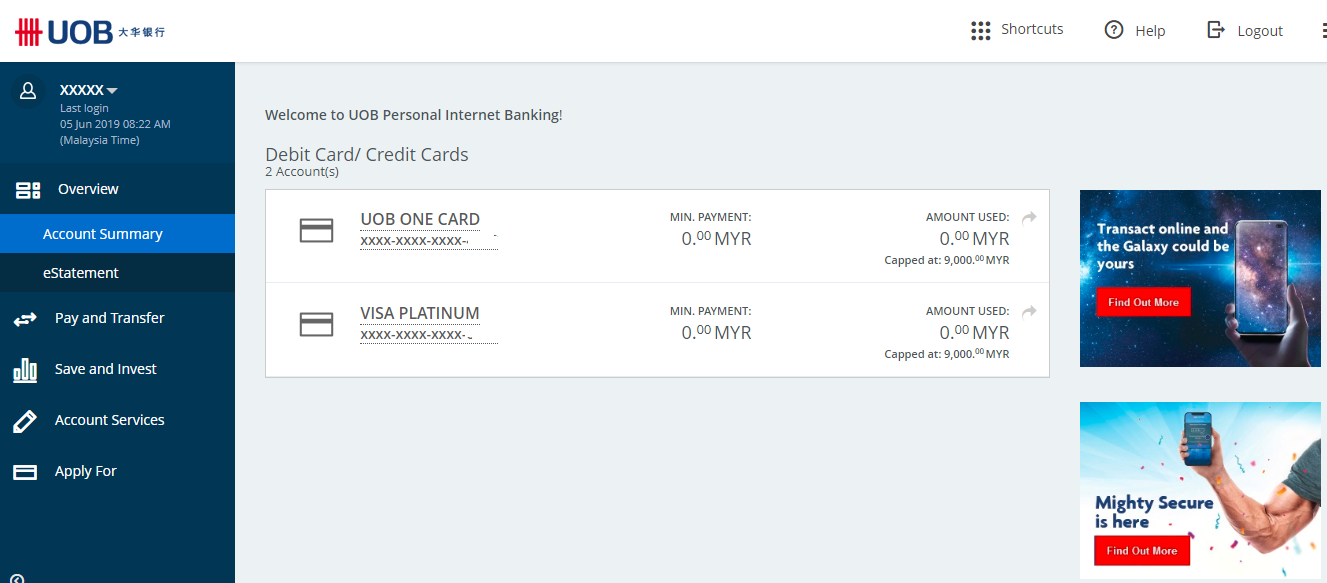Open the Account Services menu
This screenshot has height=583, width=1327.
[117, 420]
